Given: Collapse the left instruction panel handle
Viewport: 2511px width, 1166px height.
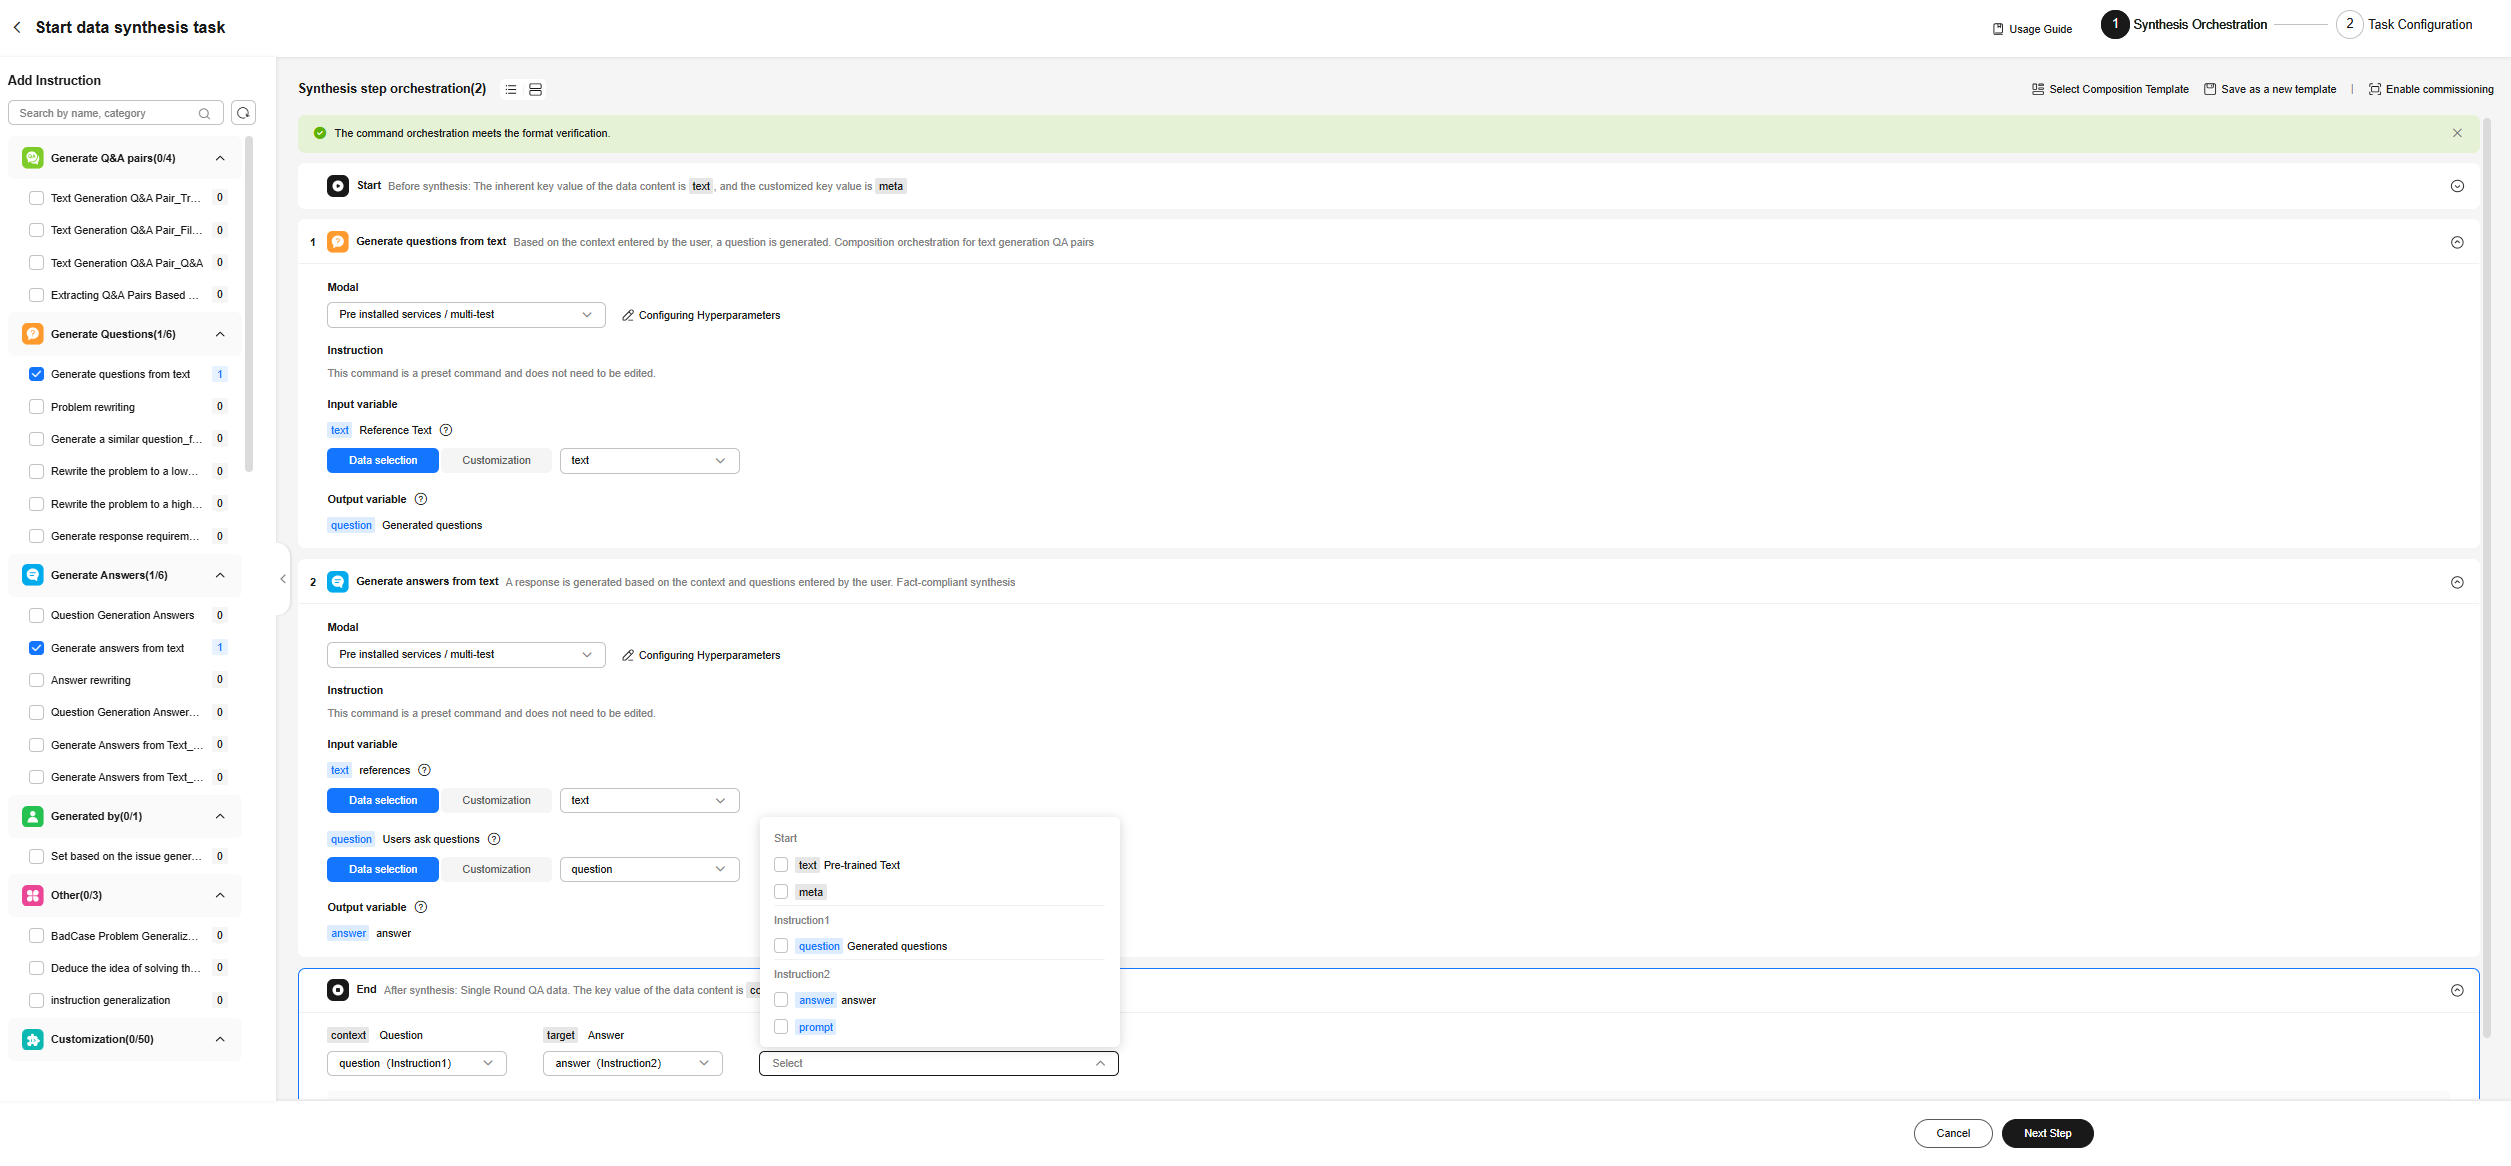Looking at the screenshot, I should pyautogui.click(x=283, y=579).
